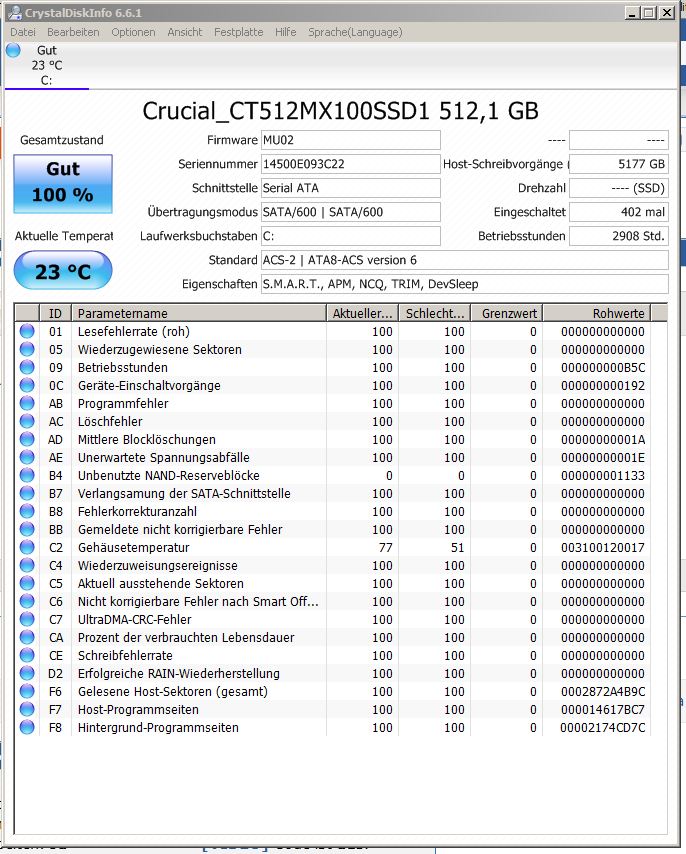Click status orb of Wiederzuweisungsereignisse row
686x854 pixels.
click(x=27, y=565)
